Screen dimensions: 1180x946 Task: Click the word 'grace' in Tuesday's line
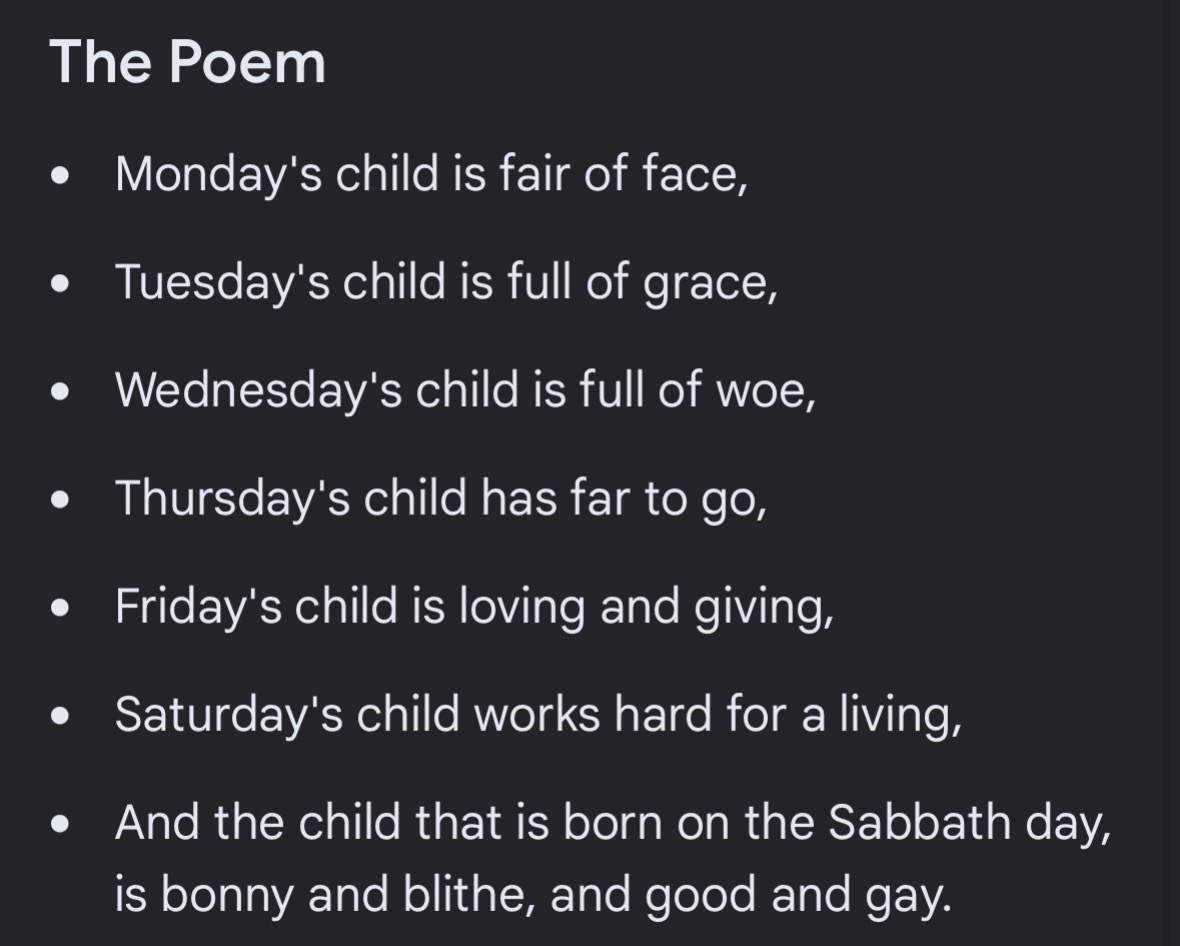705,286
